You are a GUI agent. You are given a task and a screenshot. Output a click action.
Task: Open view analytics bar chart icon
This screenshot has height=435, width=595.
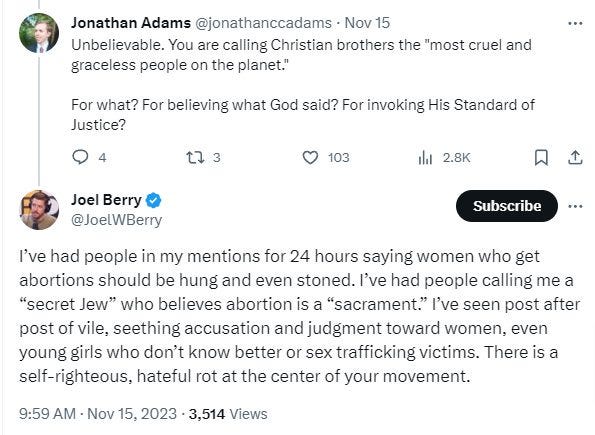[x=425, y=158]
